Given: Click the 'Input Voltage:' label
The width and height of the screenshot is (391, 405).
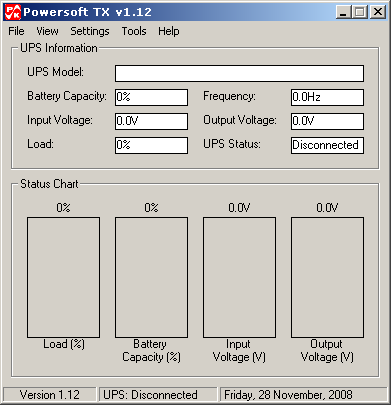Looking at the screenshot, I should click(x=60, y=120).
